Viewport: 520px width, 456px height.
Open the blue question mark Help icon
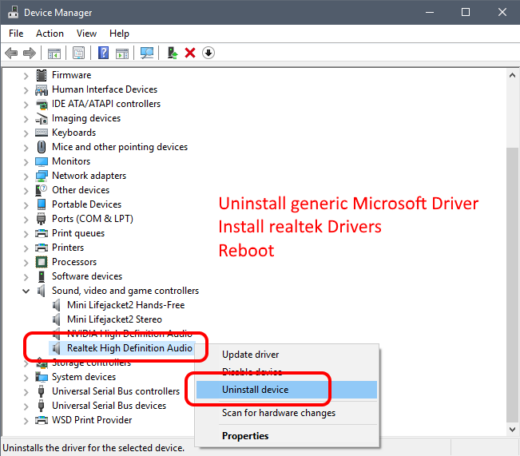click(x=103, y=53)
